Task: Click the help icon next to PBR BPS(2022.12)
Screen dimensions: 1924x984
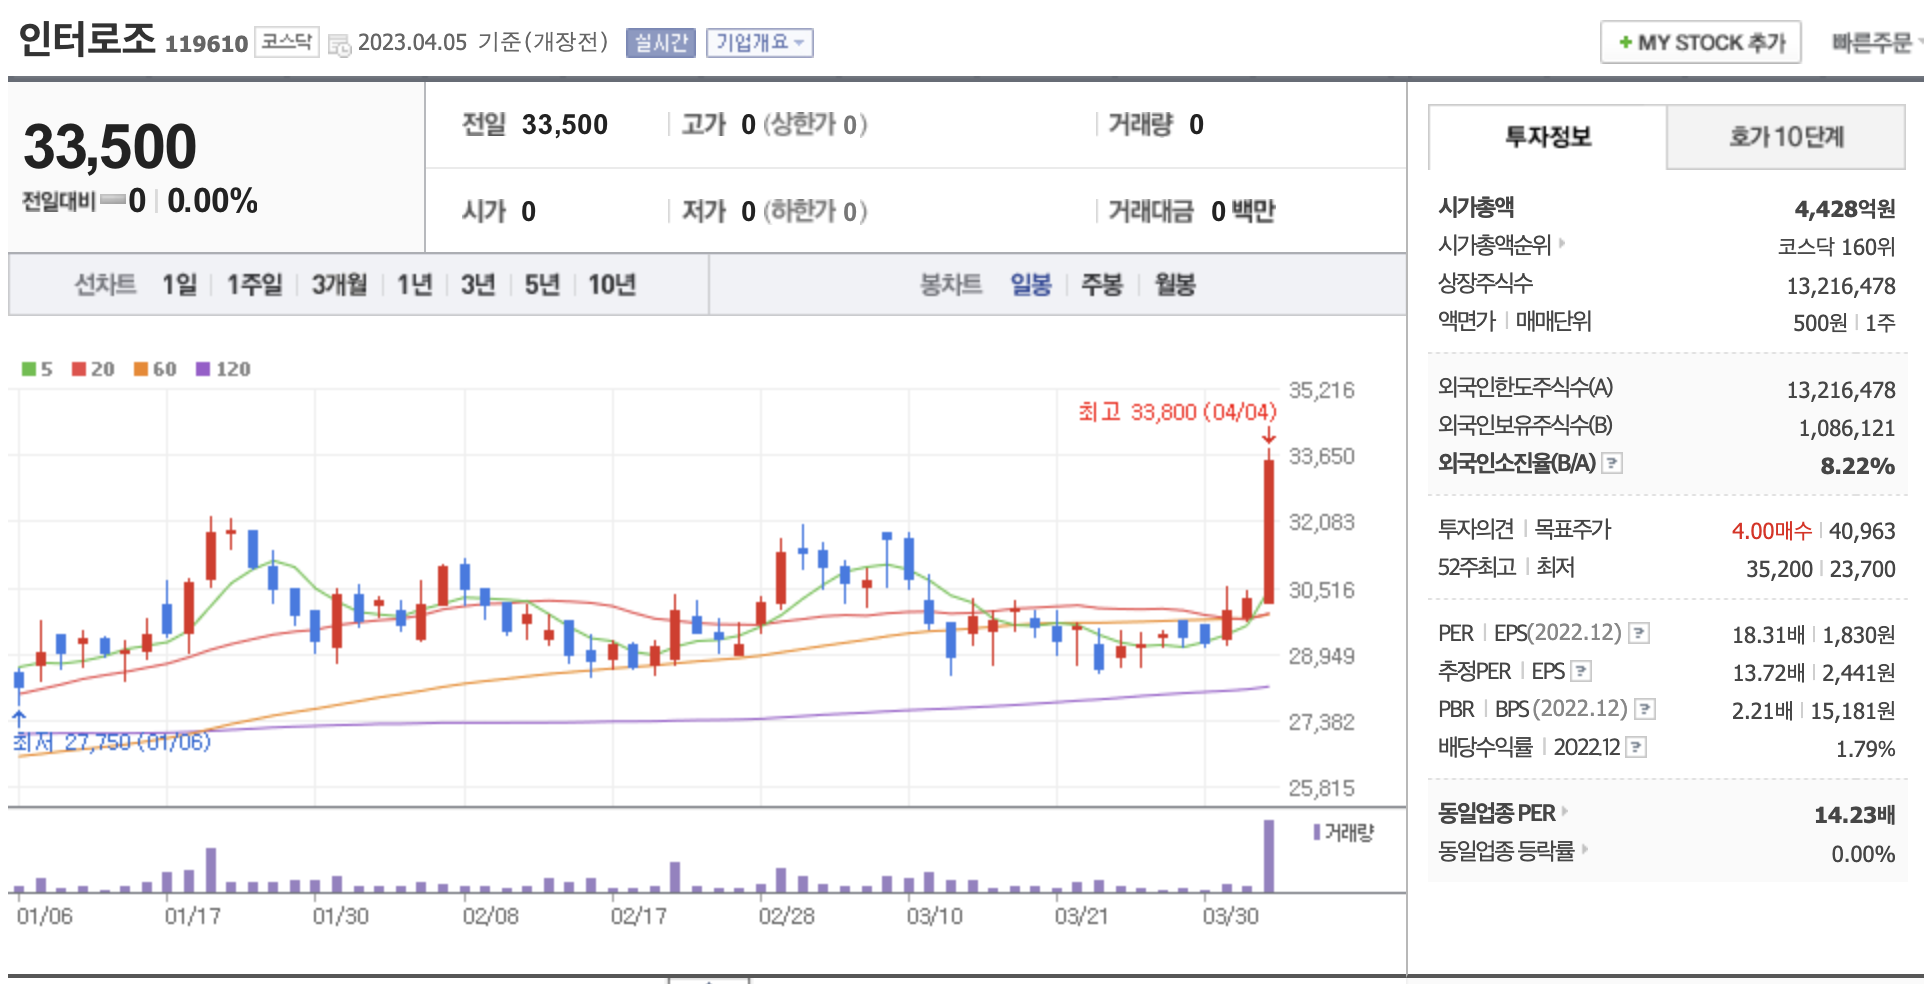Action: (x=1644, y=709)
